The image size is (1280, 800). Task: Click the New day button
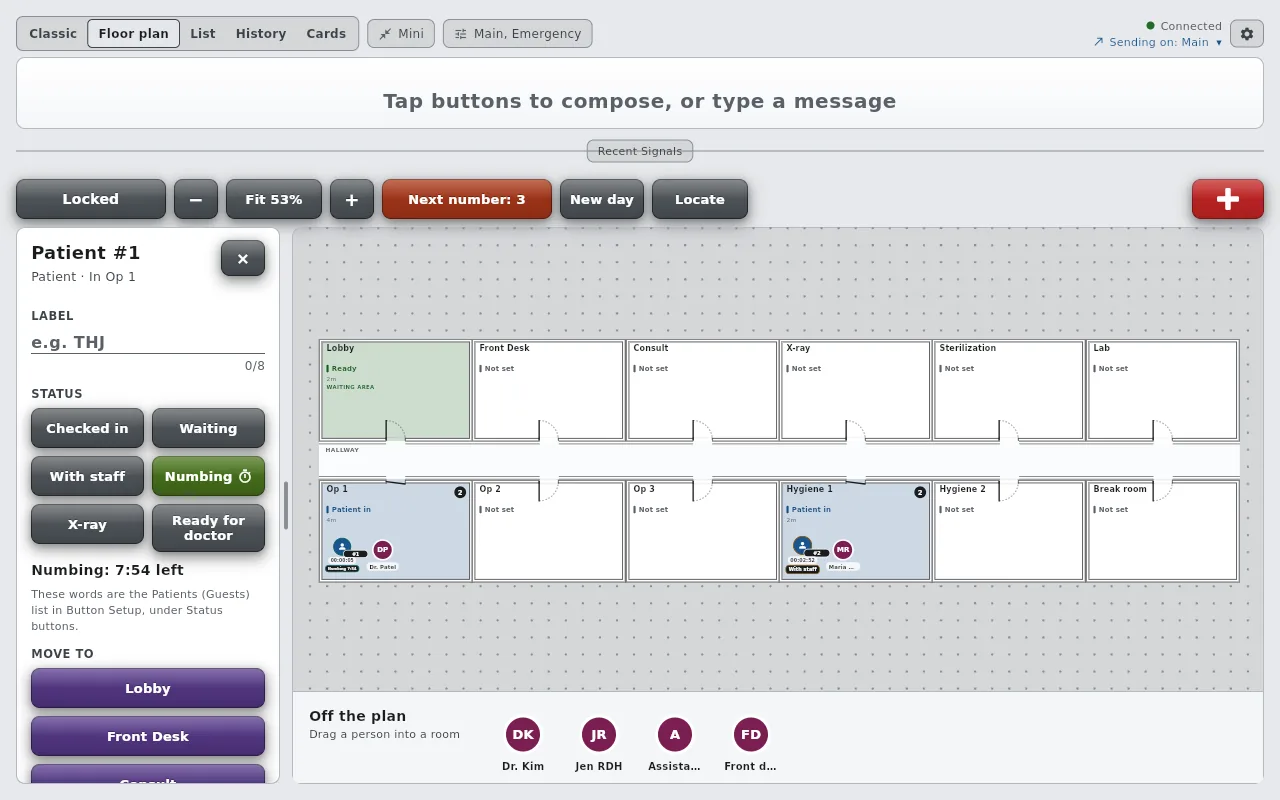coord(602,199)
